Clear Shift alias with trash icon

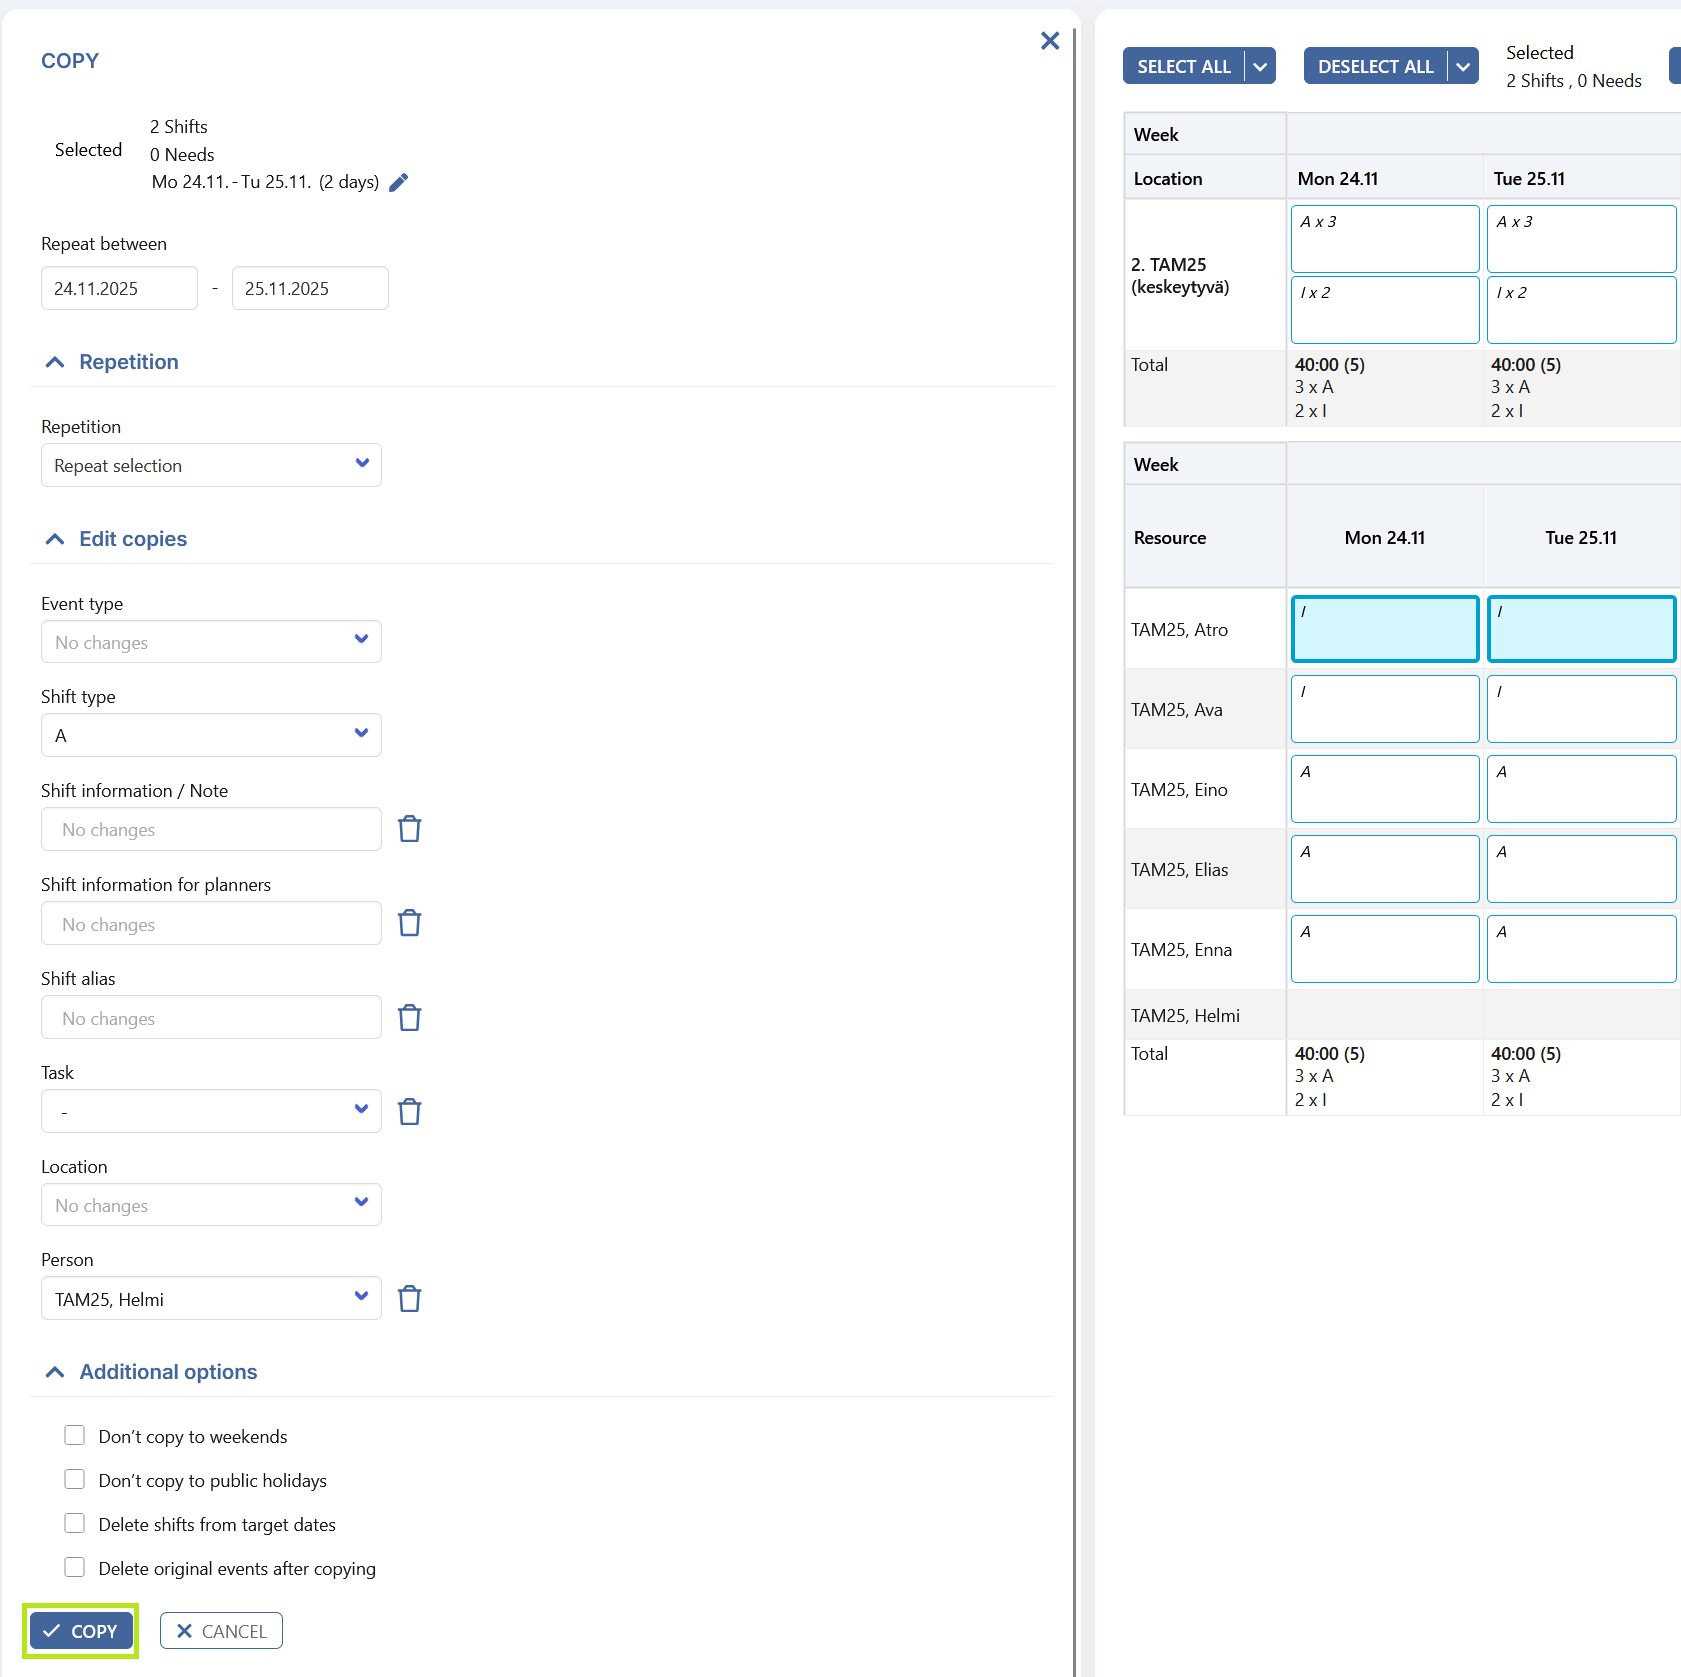[410, 1018]
